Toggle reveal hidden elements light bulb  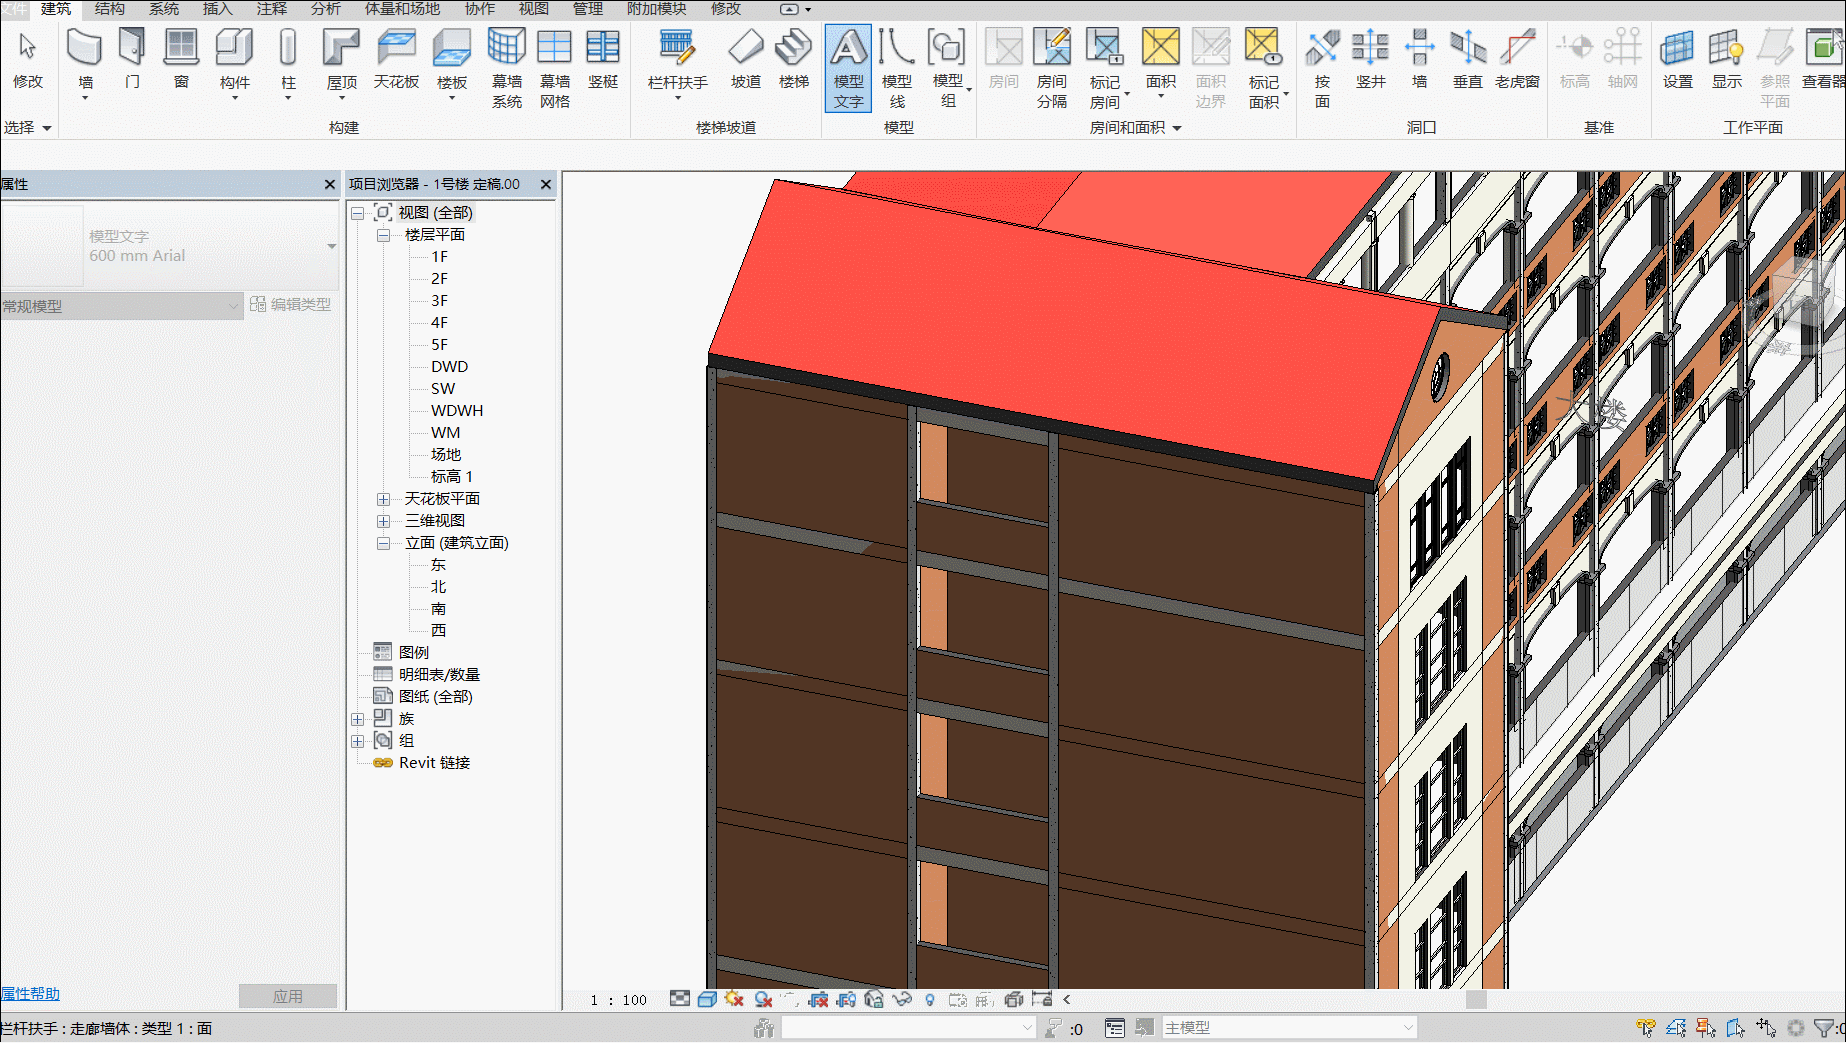coord(929,999)
